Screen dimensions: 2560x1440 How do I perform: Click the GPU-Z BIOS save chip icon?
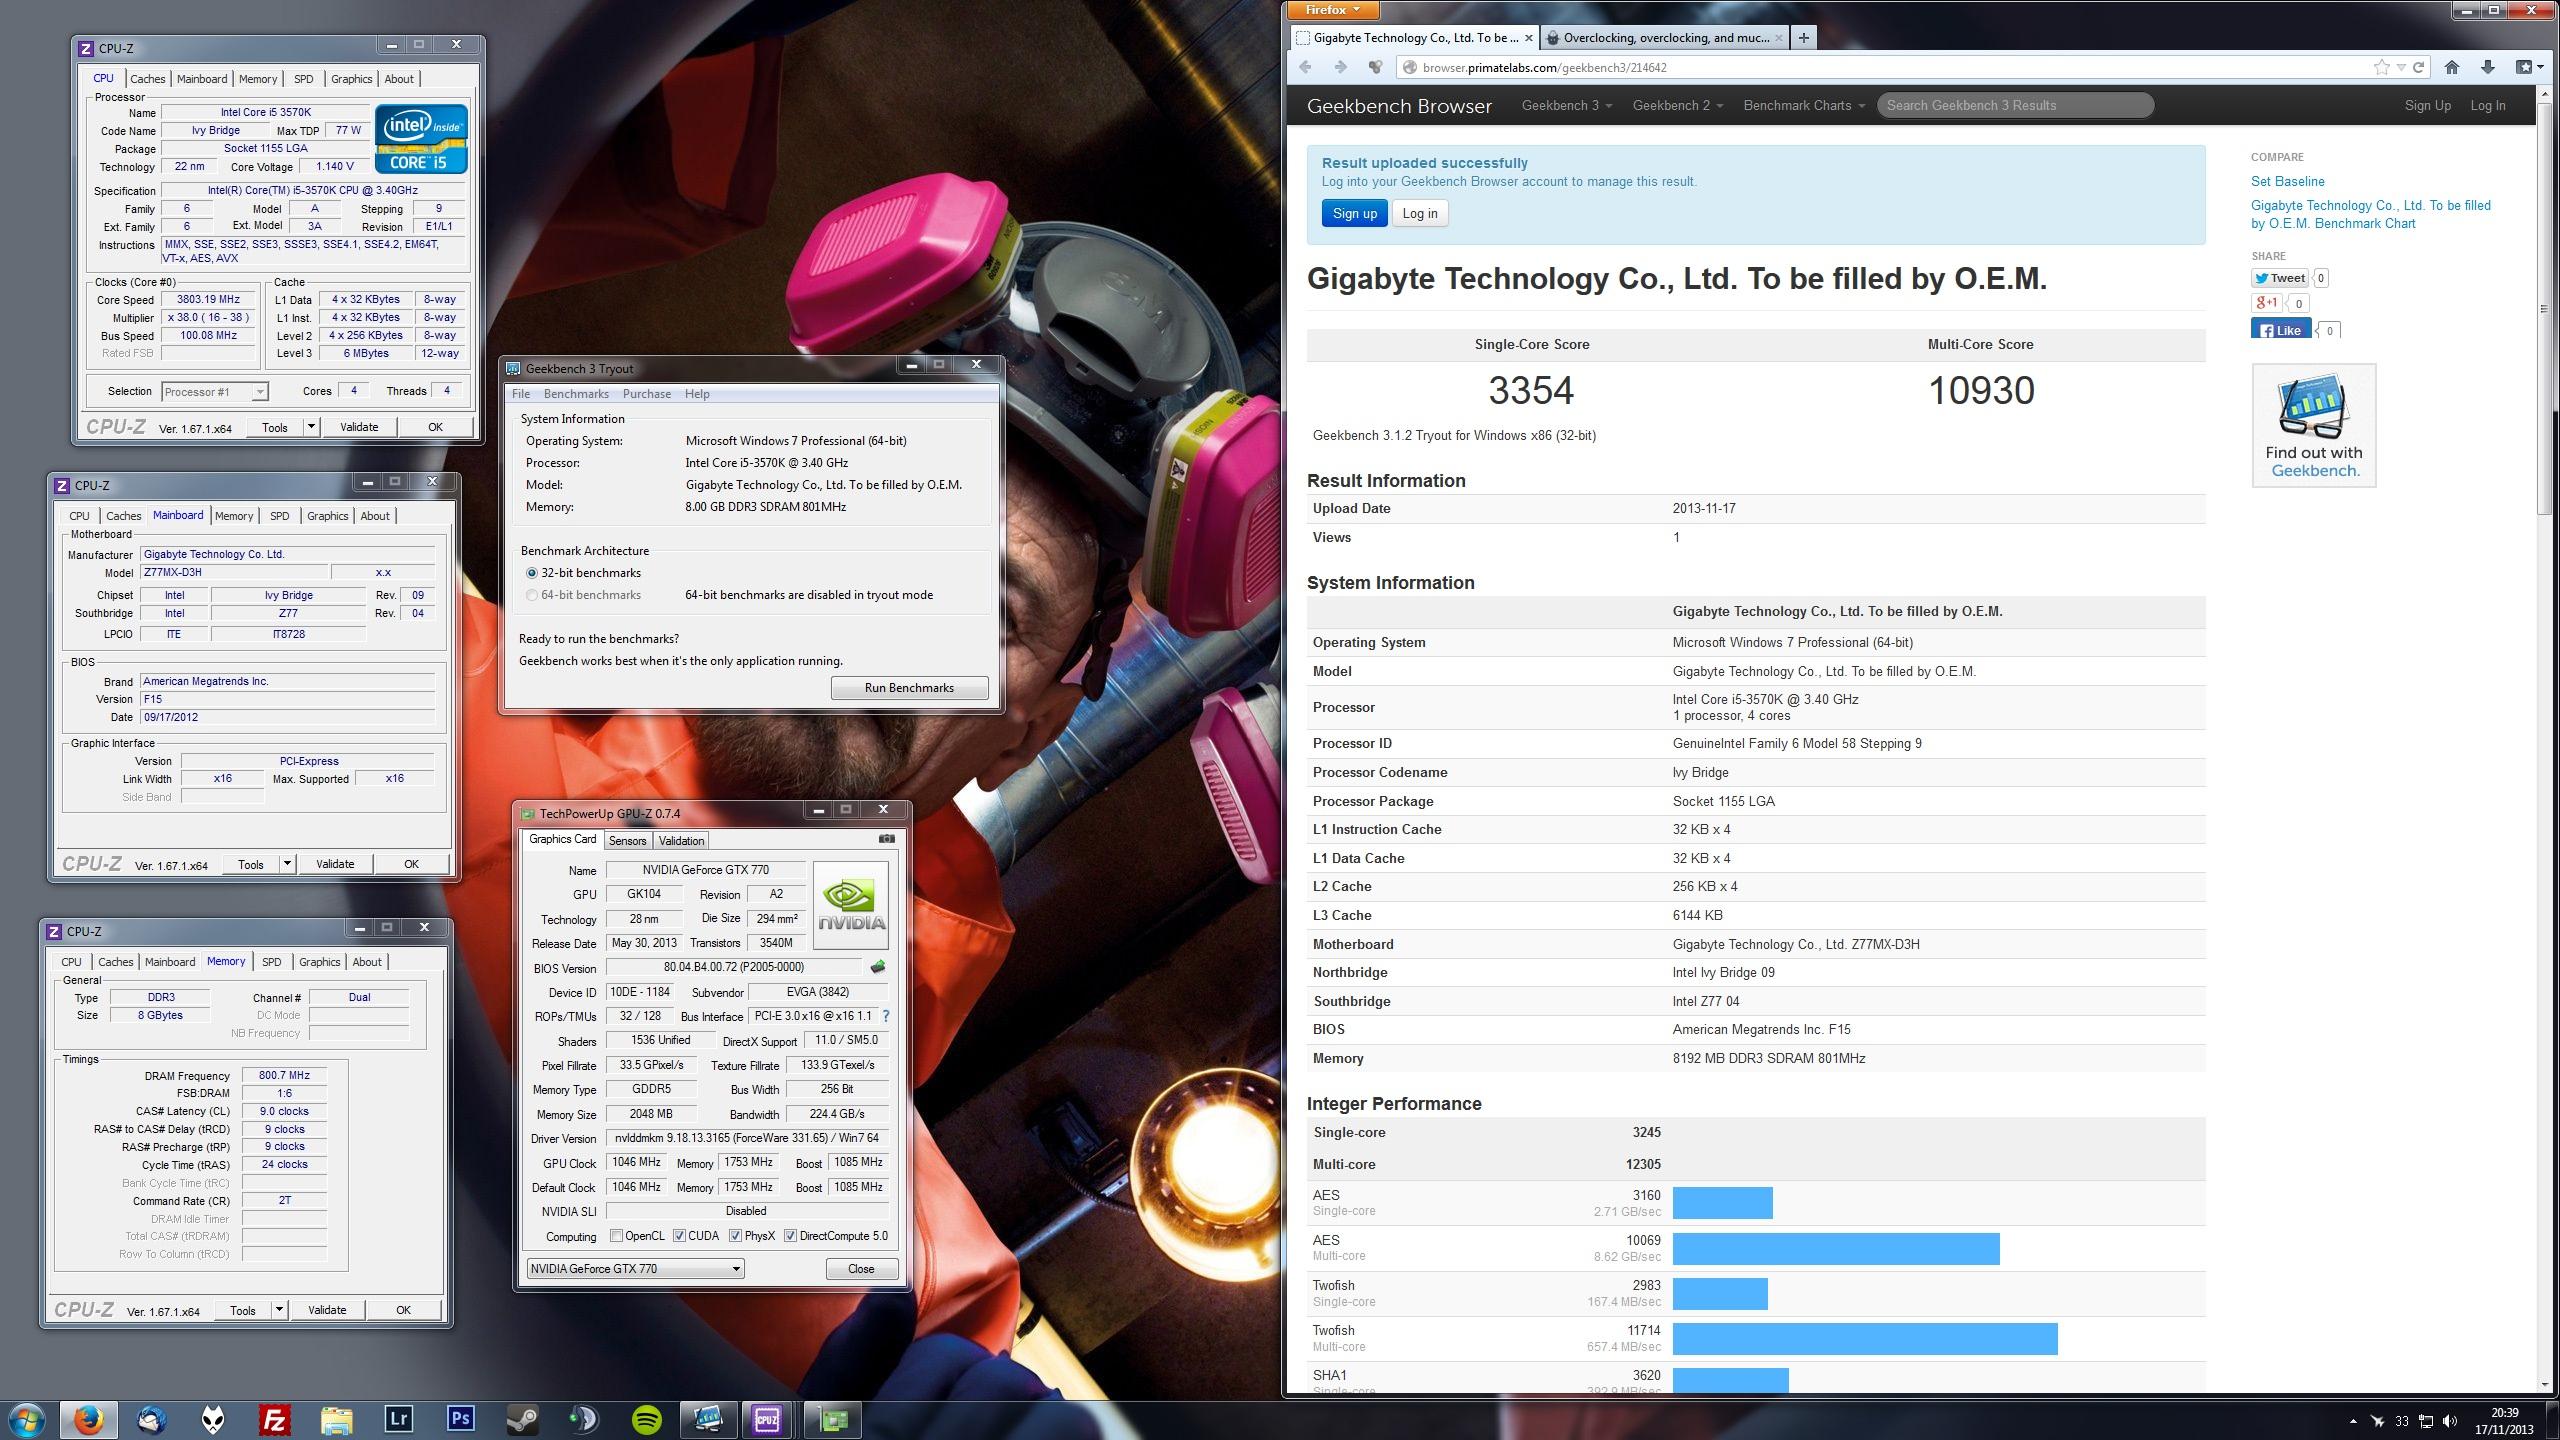tap(878, 967)
